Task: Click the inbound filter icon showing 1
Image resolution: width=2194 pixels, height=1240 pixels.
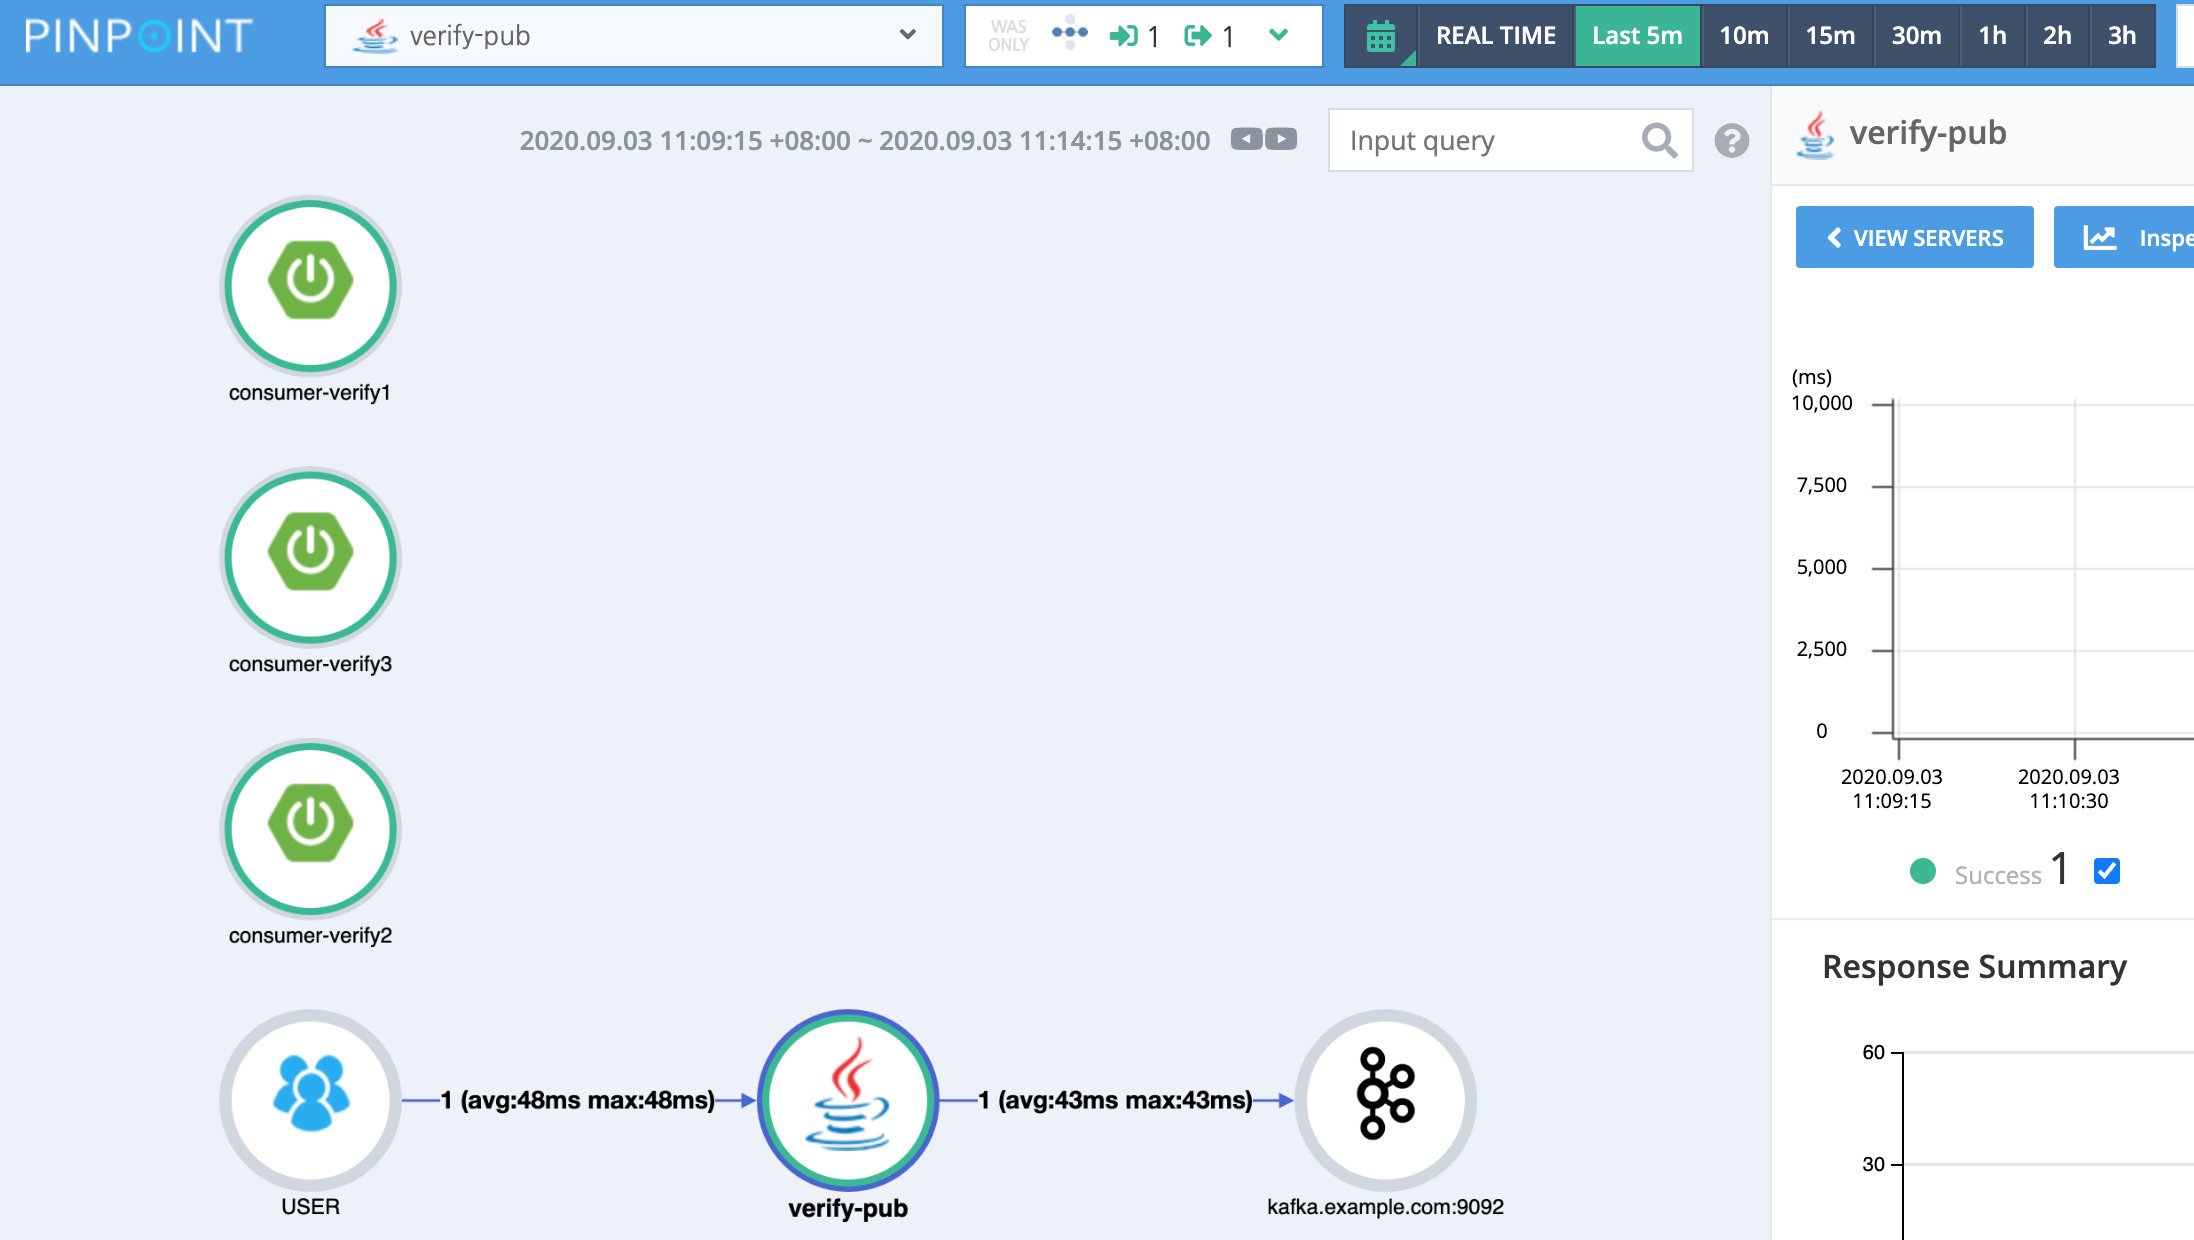Action: (x=1131, y=36)
